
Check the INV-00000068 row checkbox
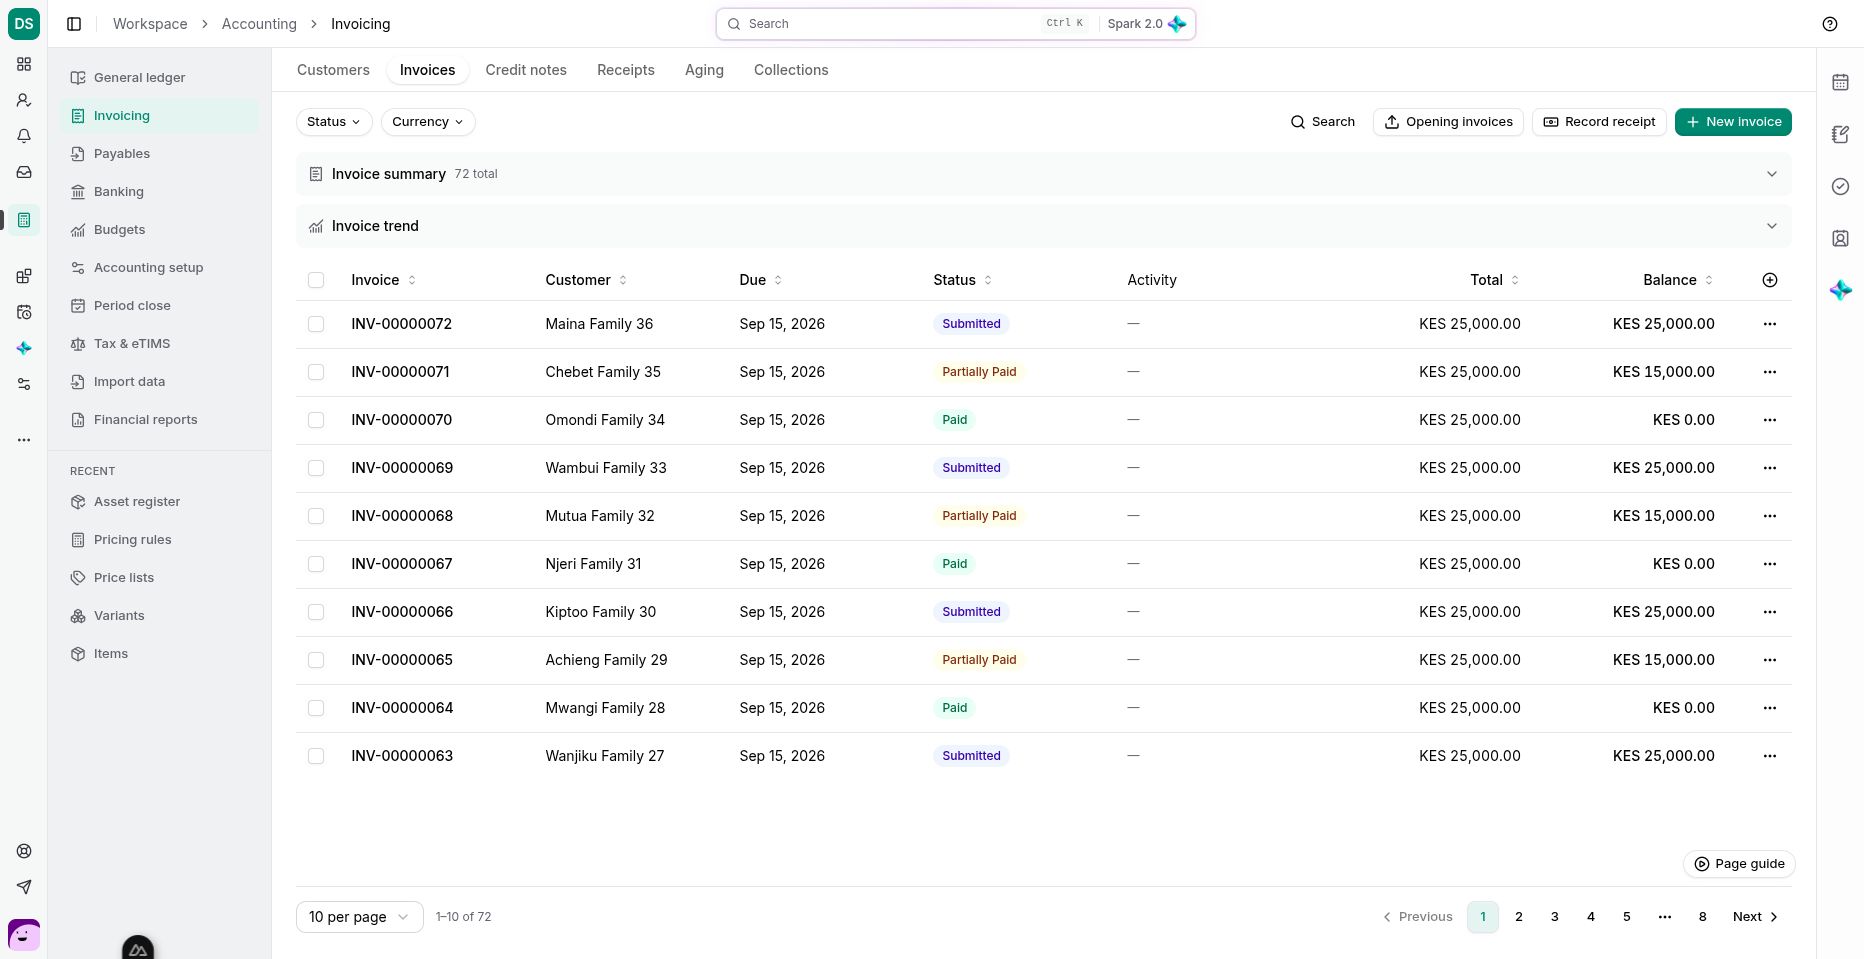click(316, 516)
